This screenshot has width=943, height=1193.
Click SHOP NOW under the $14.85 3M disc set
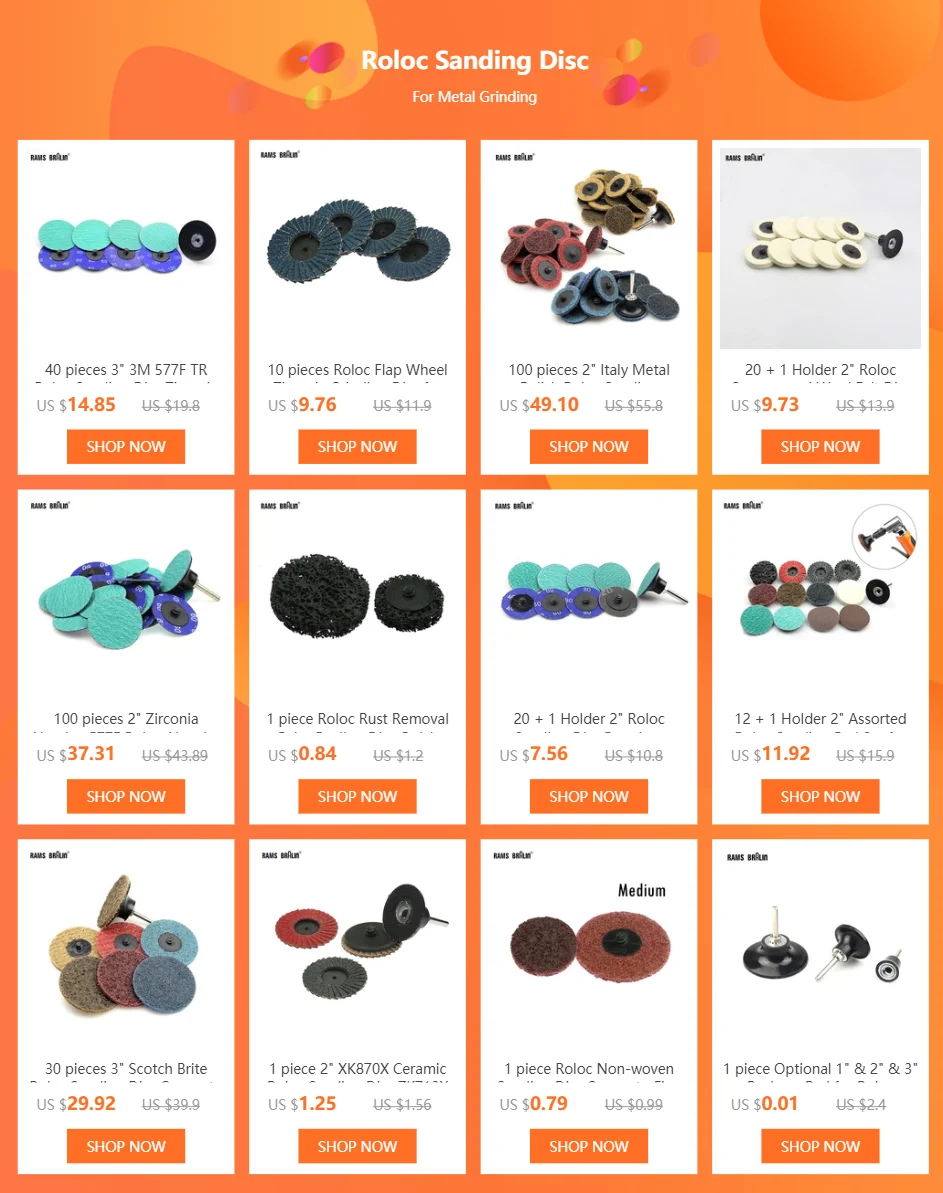pos(126,447)
